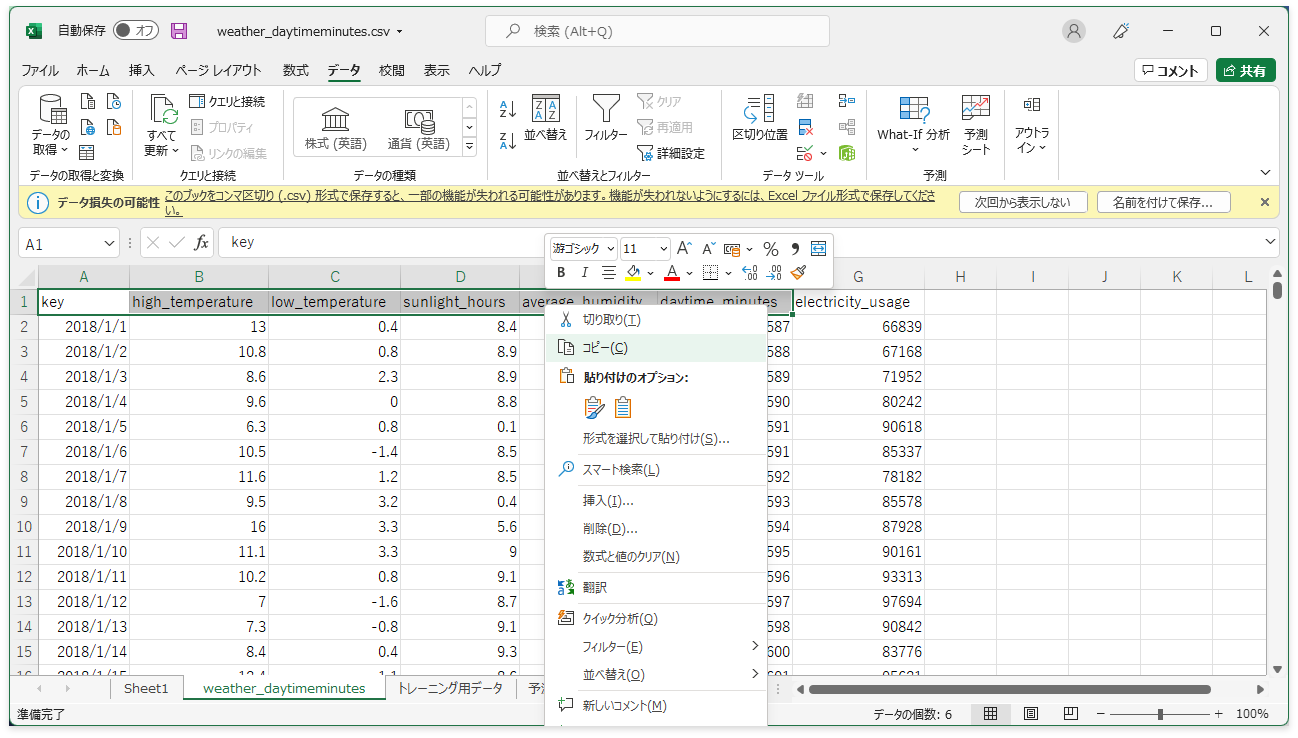Increase decimal places in mini toolbar
The height and width of the screenshot is (738, 1298).
(750, 273)
